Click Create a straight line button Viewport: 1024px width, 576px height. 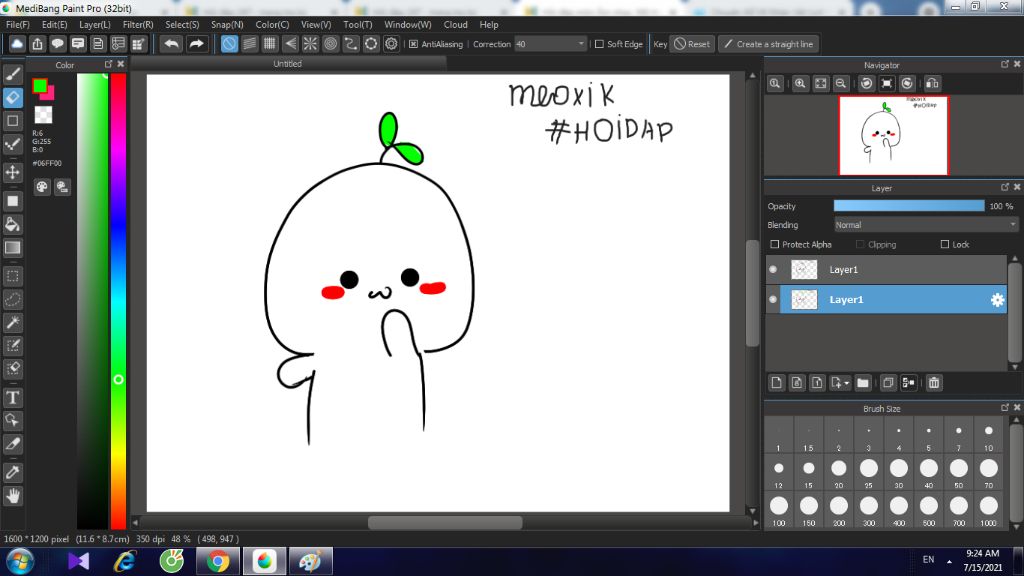click(x=769, y=44)
